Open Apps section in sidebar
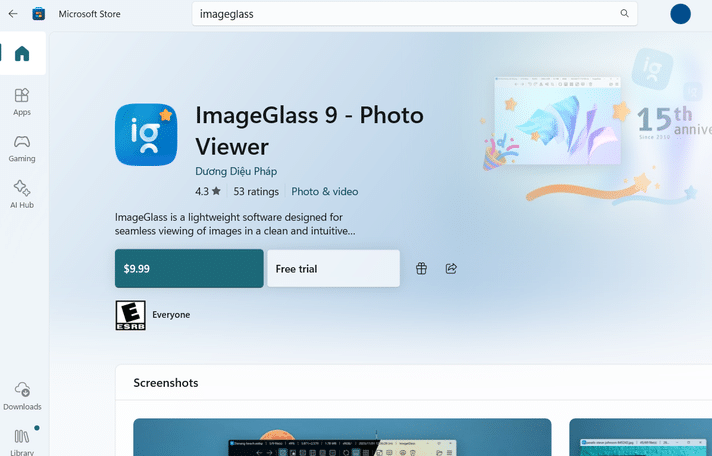 click(x=22, y=102)
